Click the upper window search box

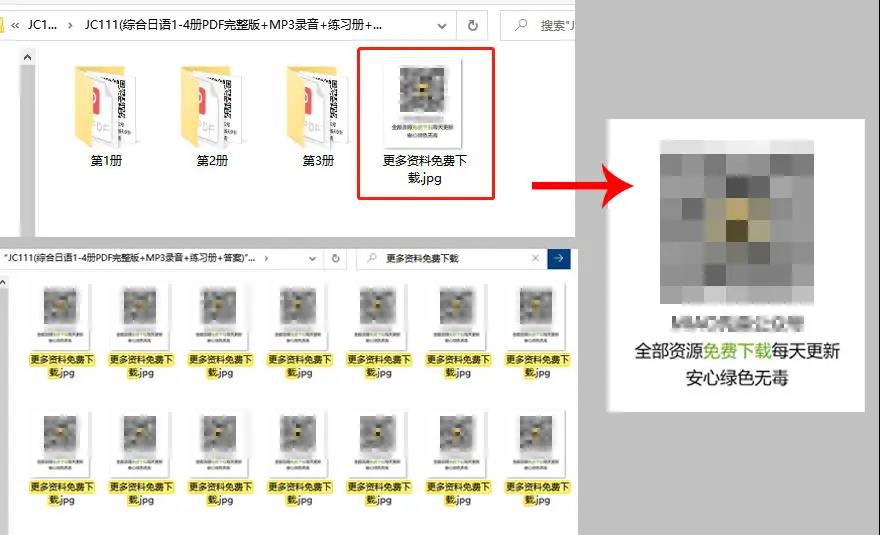pyautogui.click(x=539, y=25)
